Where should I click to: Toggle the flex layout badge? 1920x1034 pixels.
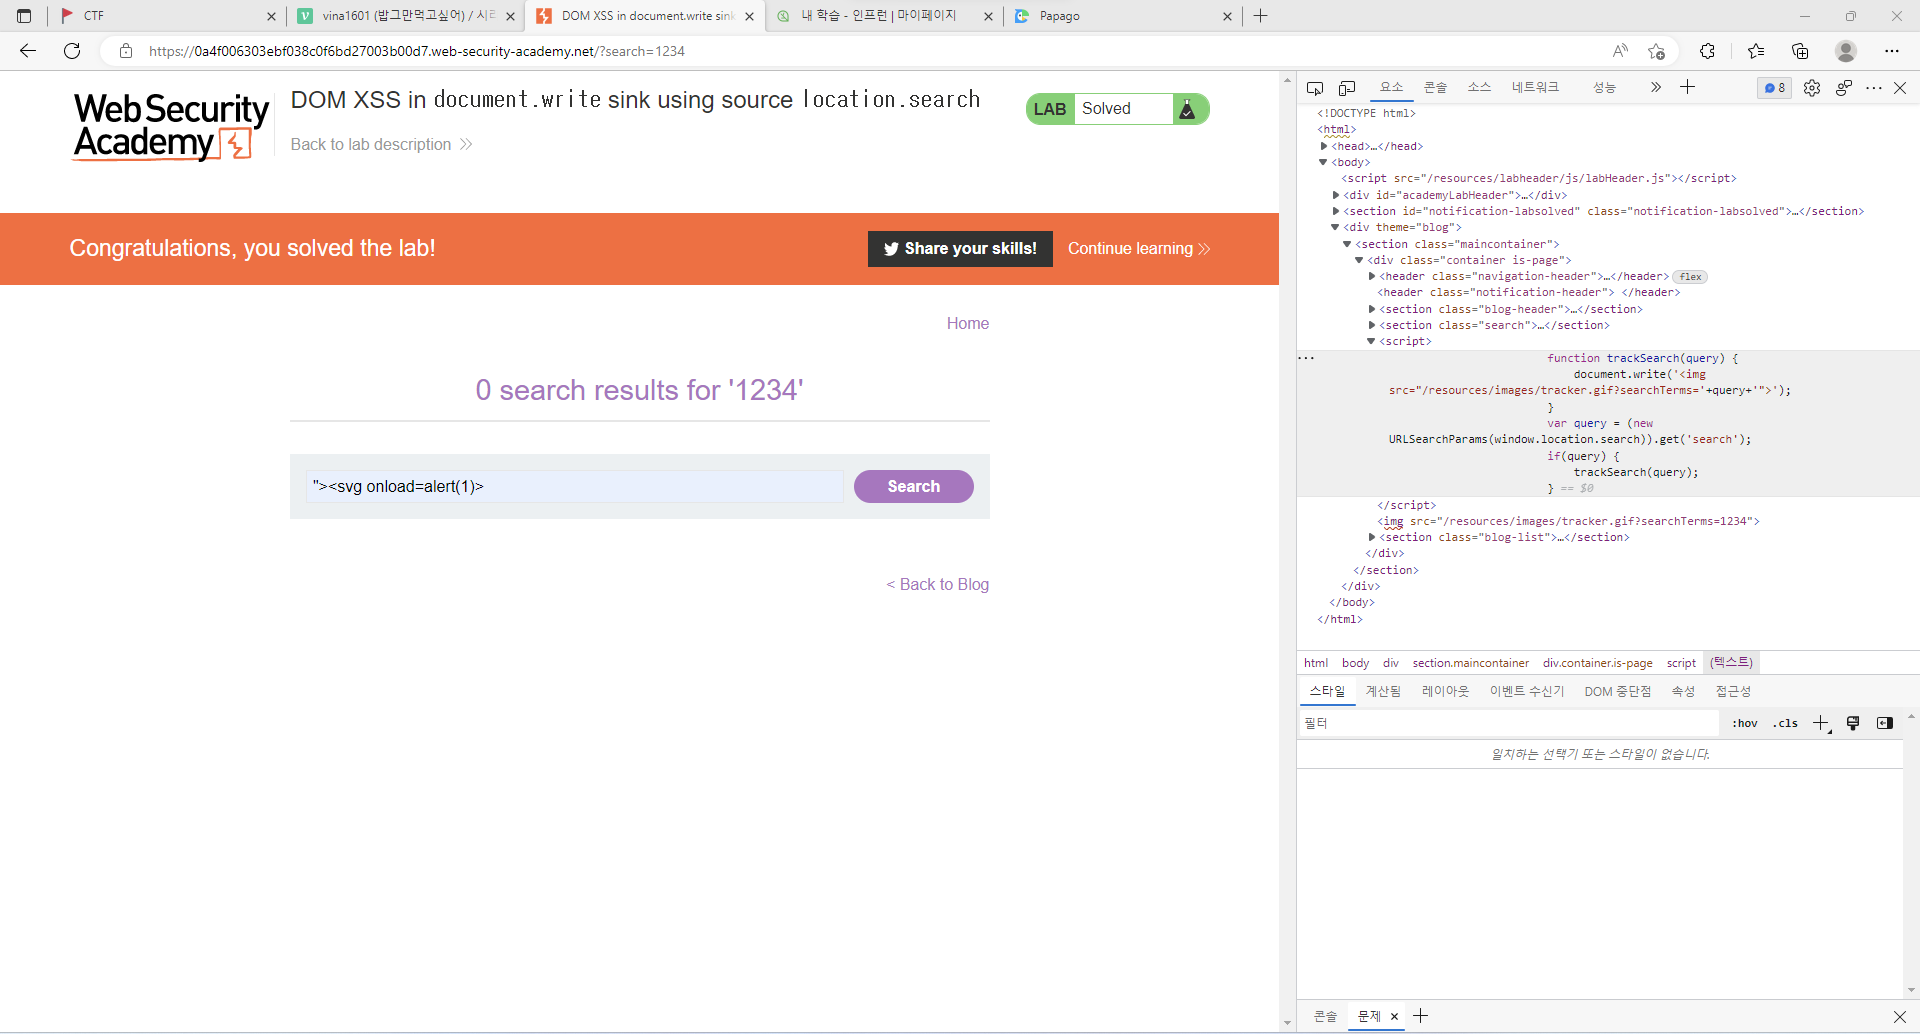[x=1690, y=277]
